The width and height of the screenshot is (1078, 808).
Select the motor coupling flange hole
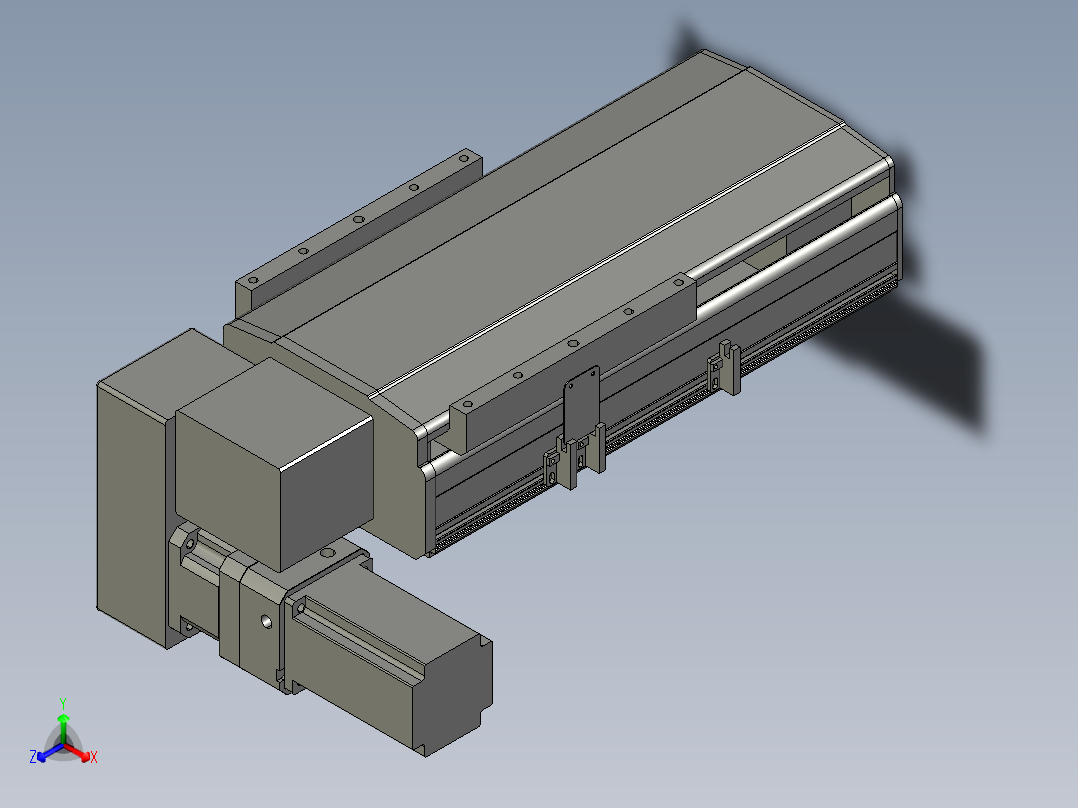coord(266,623)
